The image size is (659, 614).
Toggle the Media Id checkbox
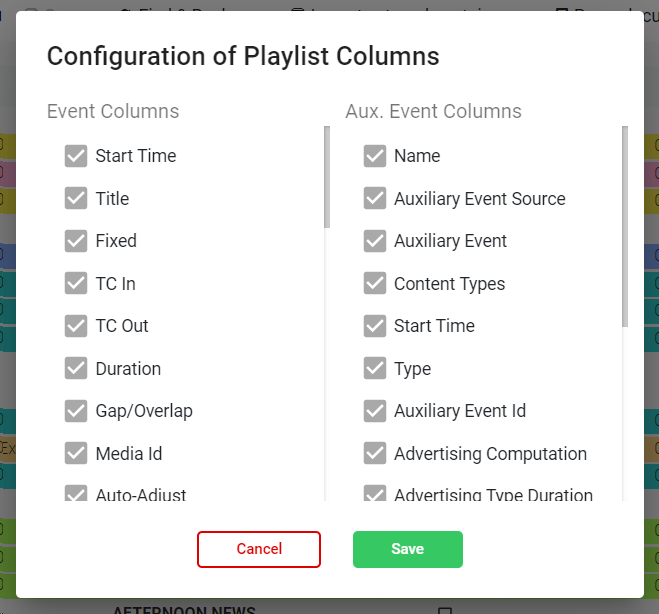[x=76, y=454]
